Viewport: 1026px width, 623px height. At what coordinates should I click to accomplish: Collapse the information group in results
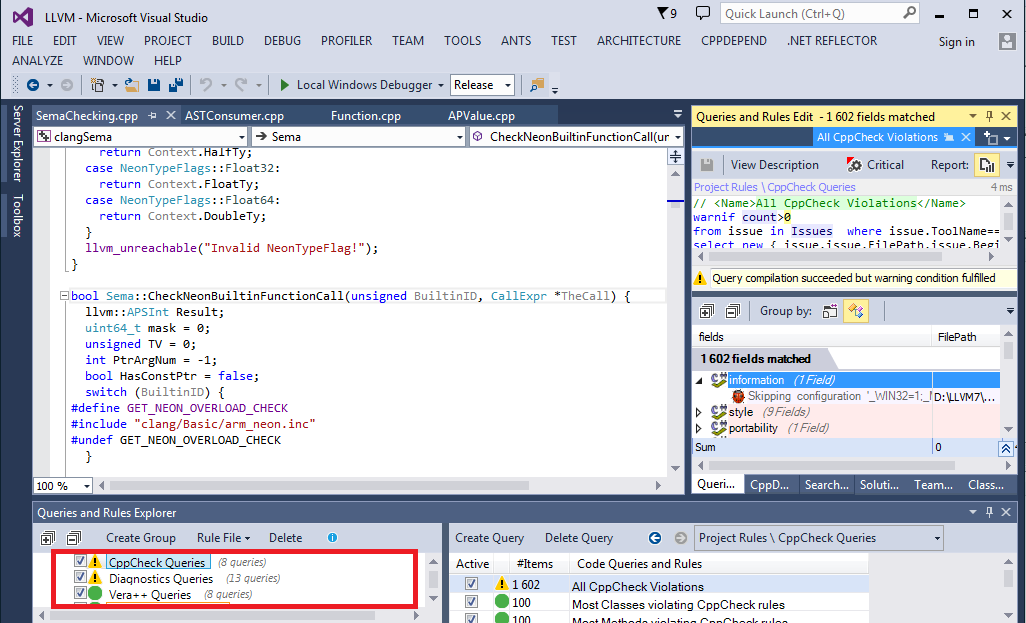pyautogui.click(x=699, y=380)
